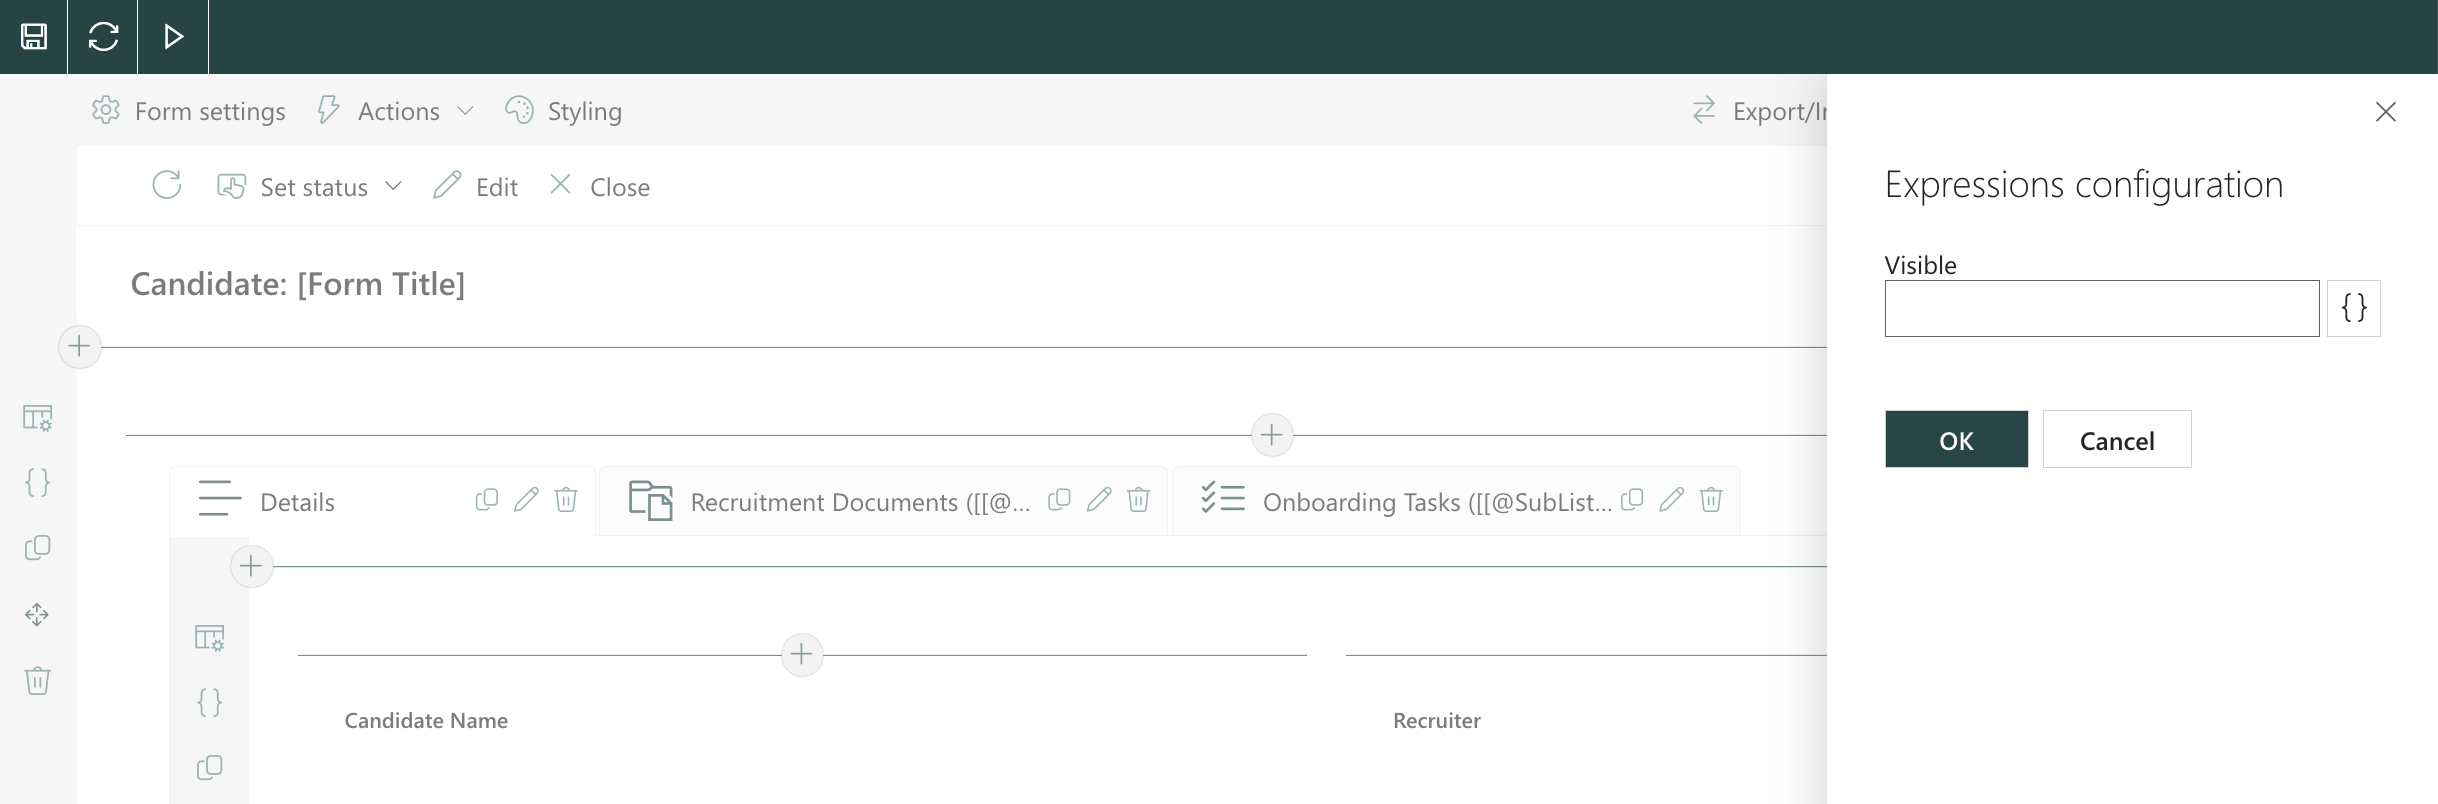
Task: Open the Onboarding Tasks tab
Action: click(1437, 502)
